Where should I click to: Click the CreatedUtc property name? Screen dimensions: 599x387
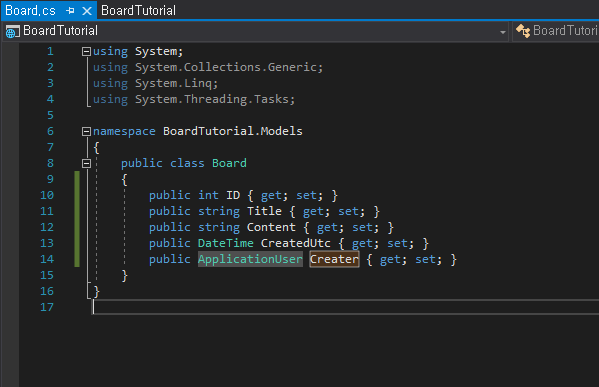[296, 243]
